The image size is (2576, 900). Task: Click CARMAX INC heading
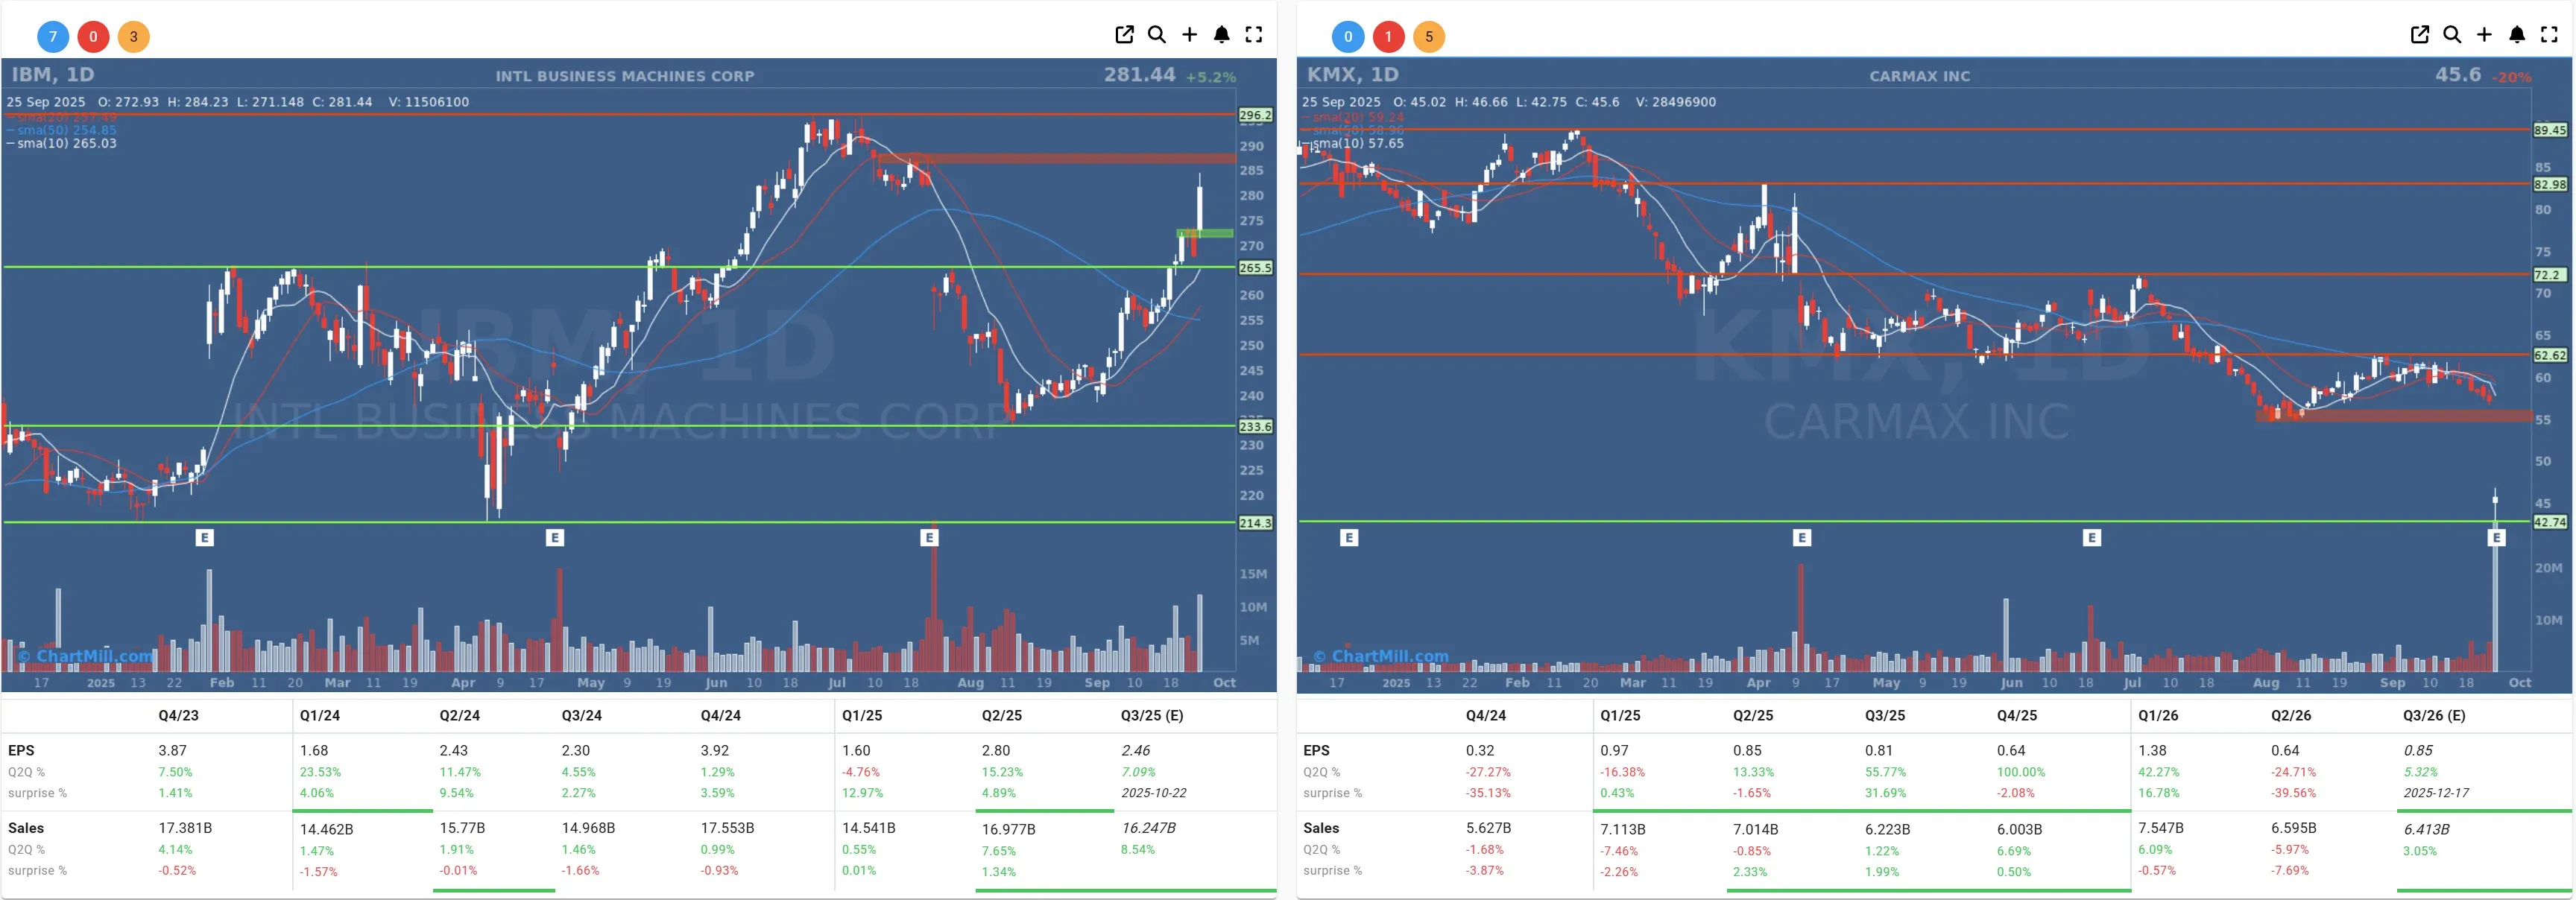coord(1920,76)
